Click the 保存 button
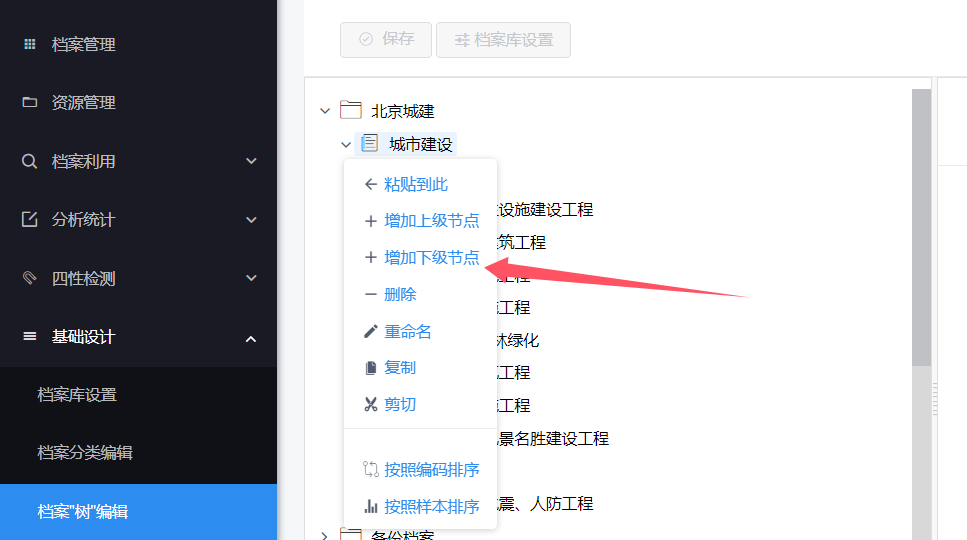The width and height of the screenshot is (967, 540). [x=386, y=39]
